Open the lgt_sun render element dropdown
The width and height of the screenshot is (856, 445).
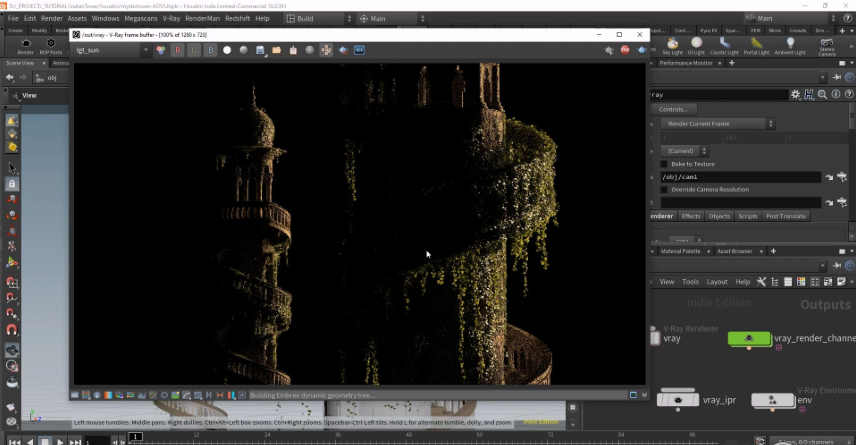112,50
